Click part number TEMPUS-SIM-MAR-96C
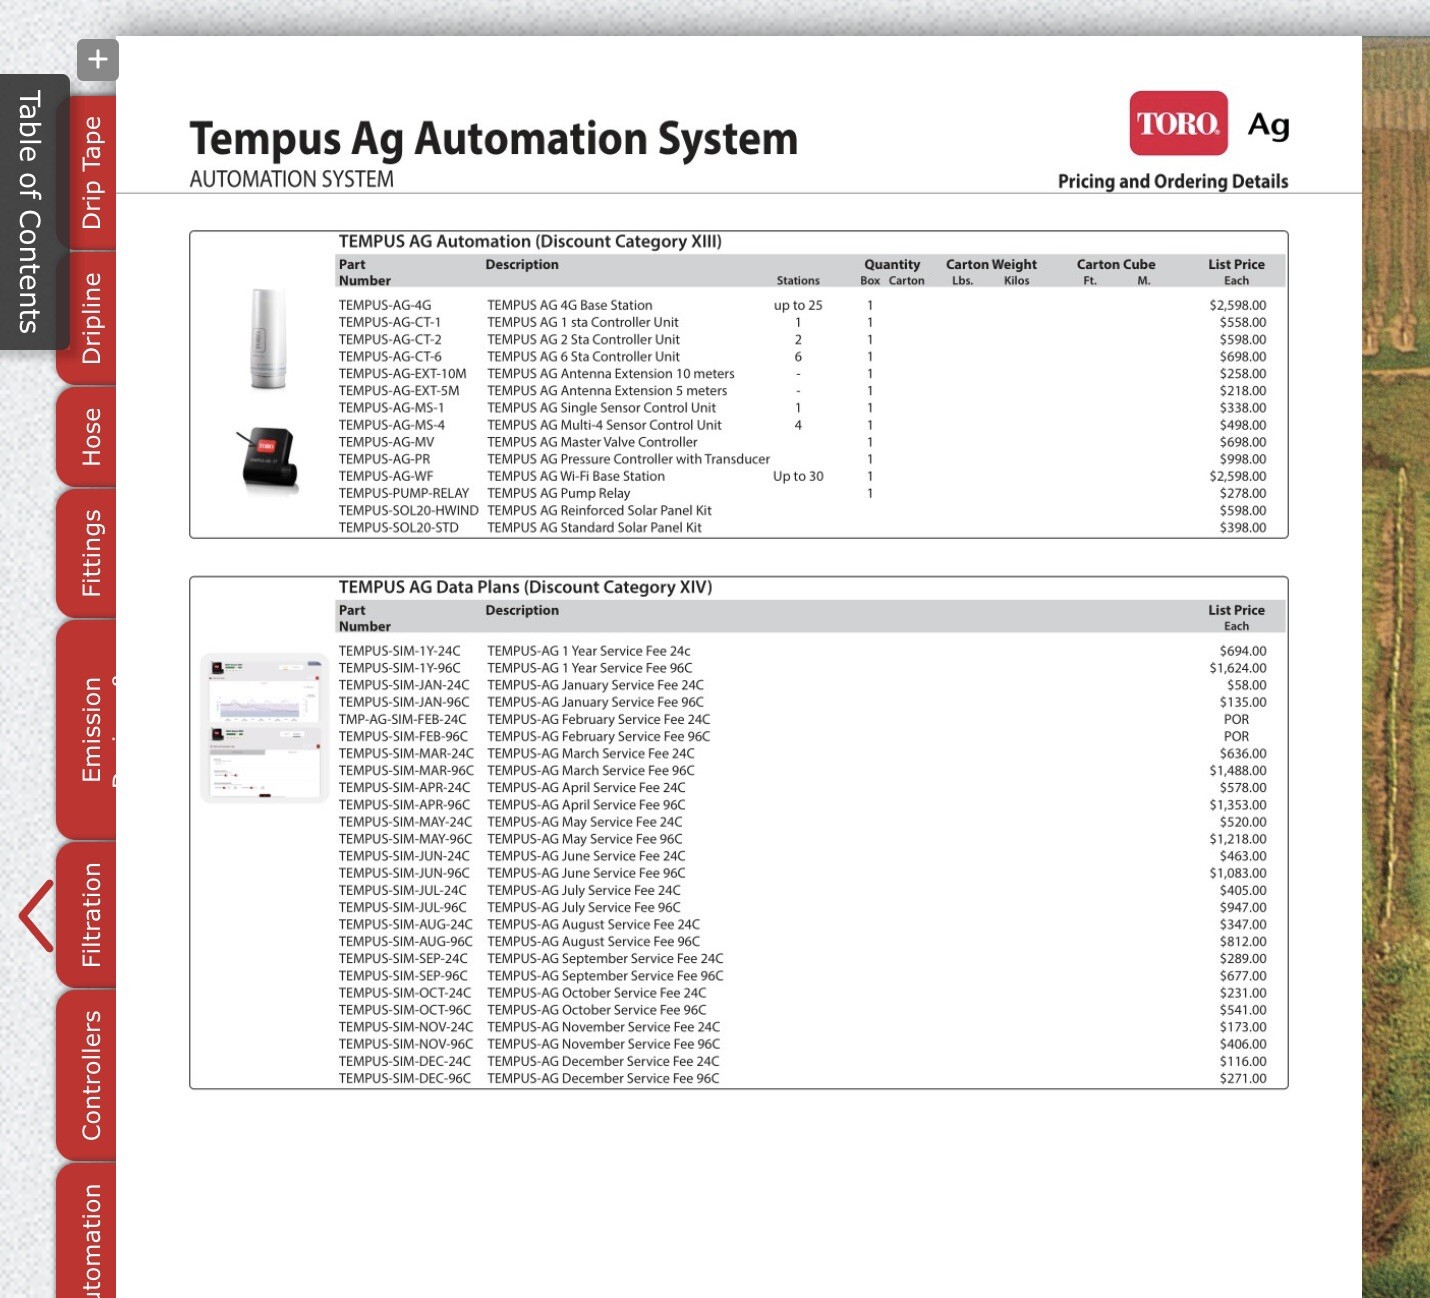 tap(406, 771)
